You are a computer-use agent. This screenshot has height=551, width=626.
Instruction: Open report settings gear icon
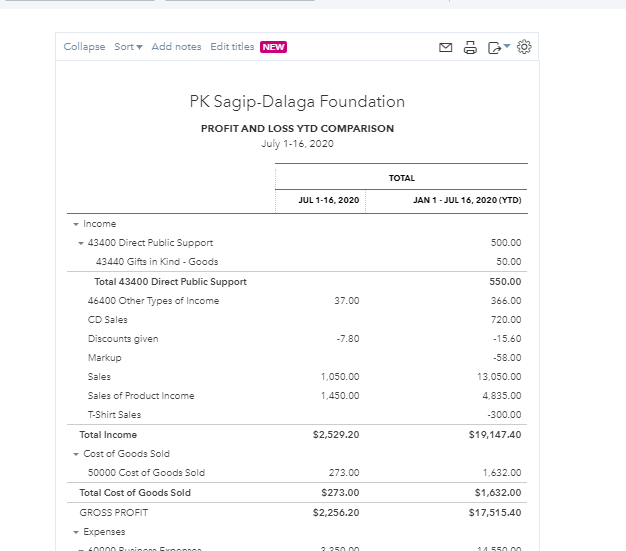(524, 47)
